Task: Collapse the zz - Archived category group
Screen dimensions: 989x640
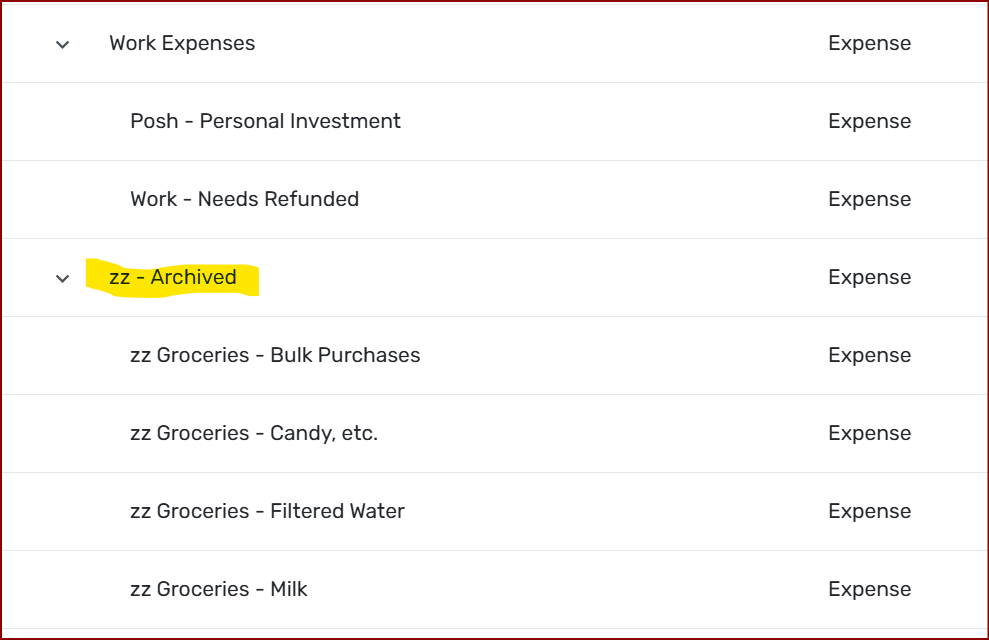Action: 62,278
